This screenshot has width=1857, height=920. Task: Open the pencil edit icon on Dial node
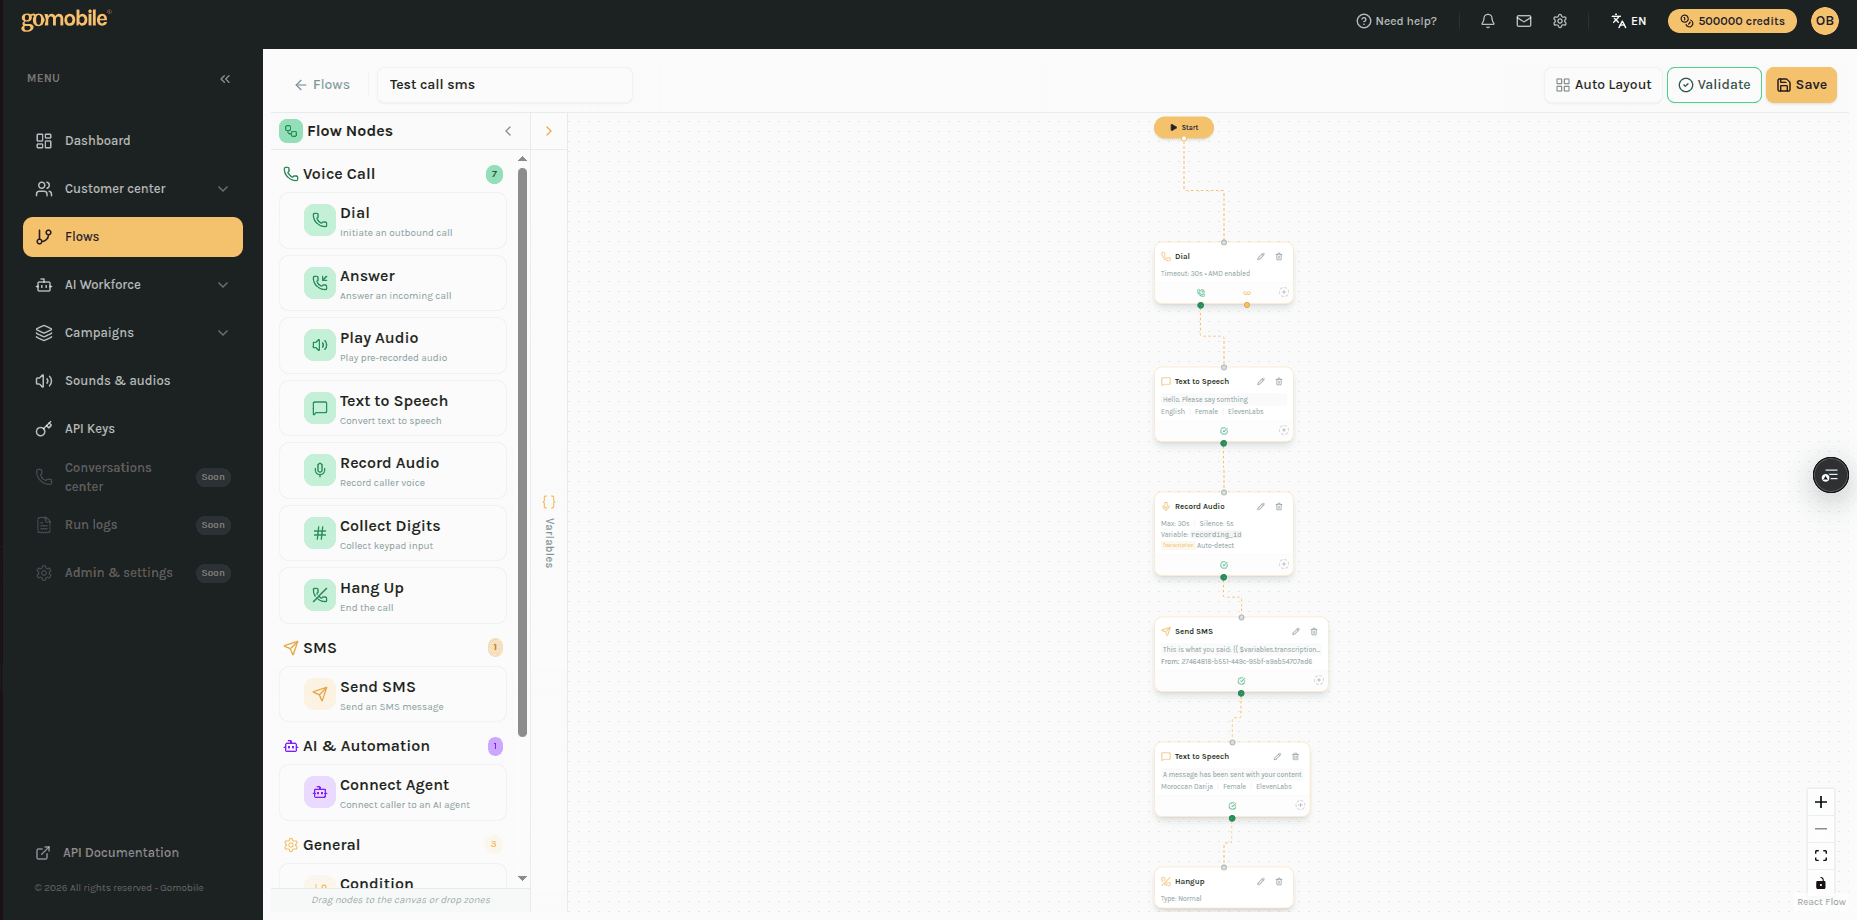coord(1262,256)
